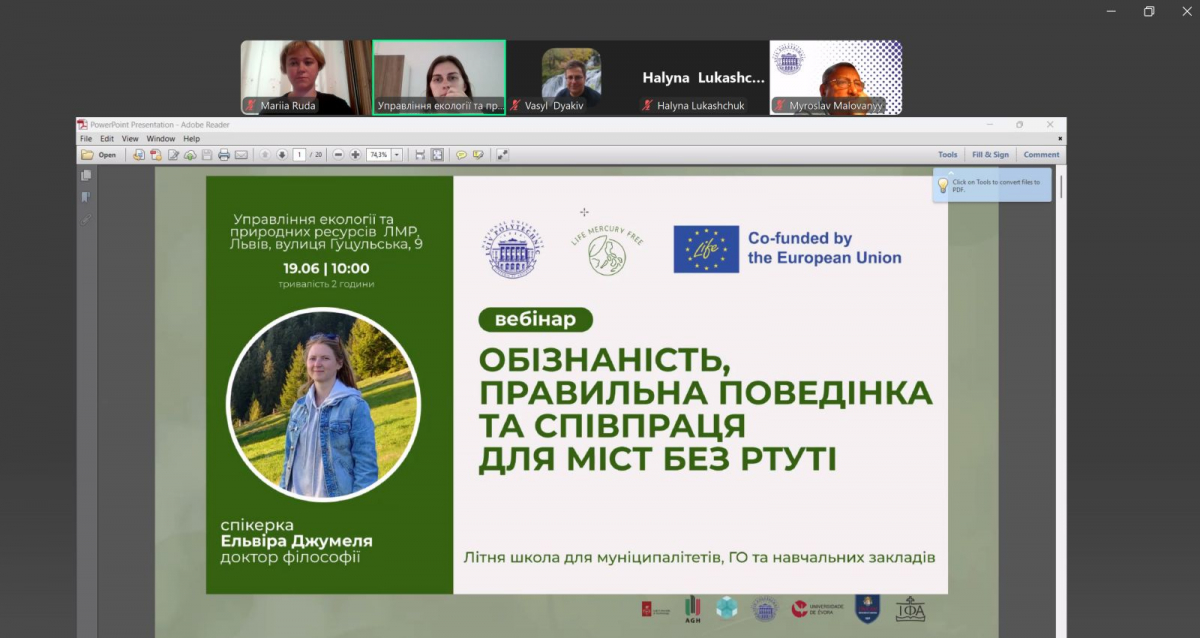1200x638 pixels.
Task: Click the Print icon in Adobe Reader
Action: (224, 155)
